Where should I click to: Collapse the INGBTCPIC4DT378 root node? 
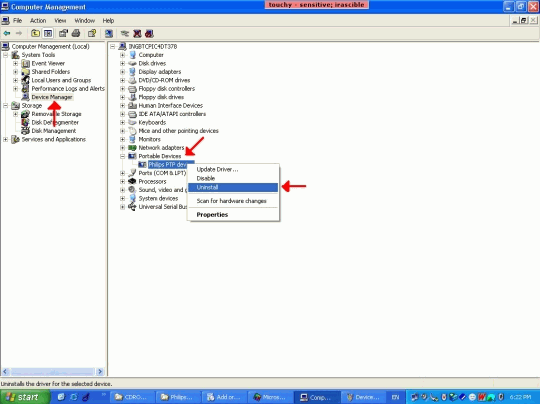point(112,46)
